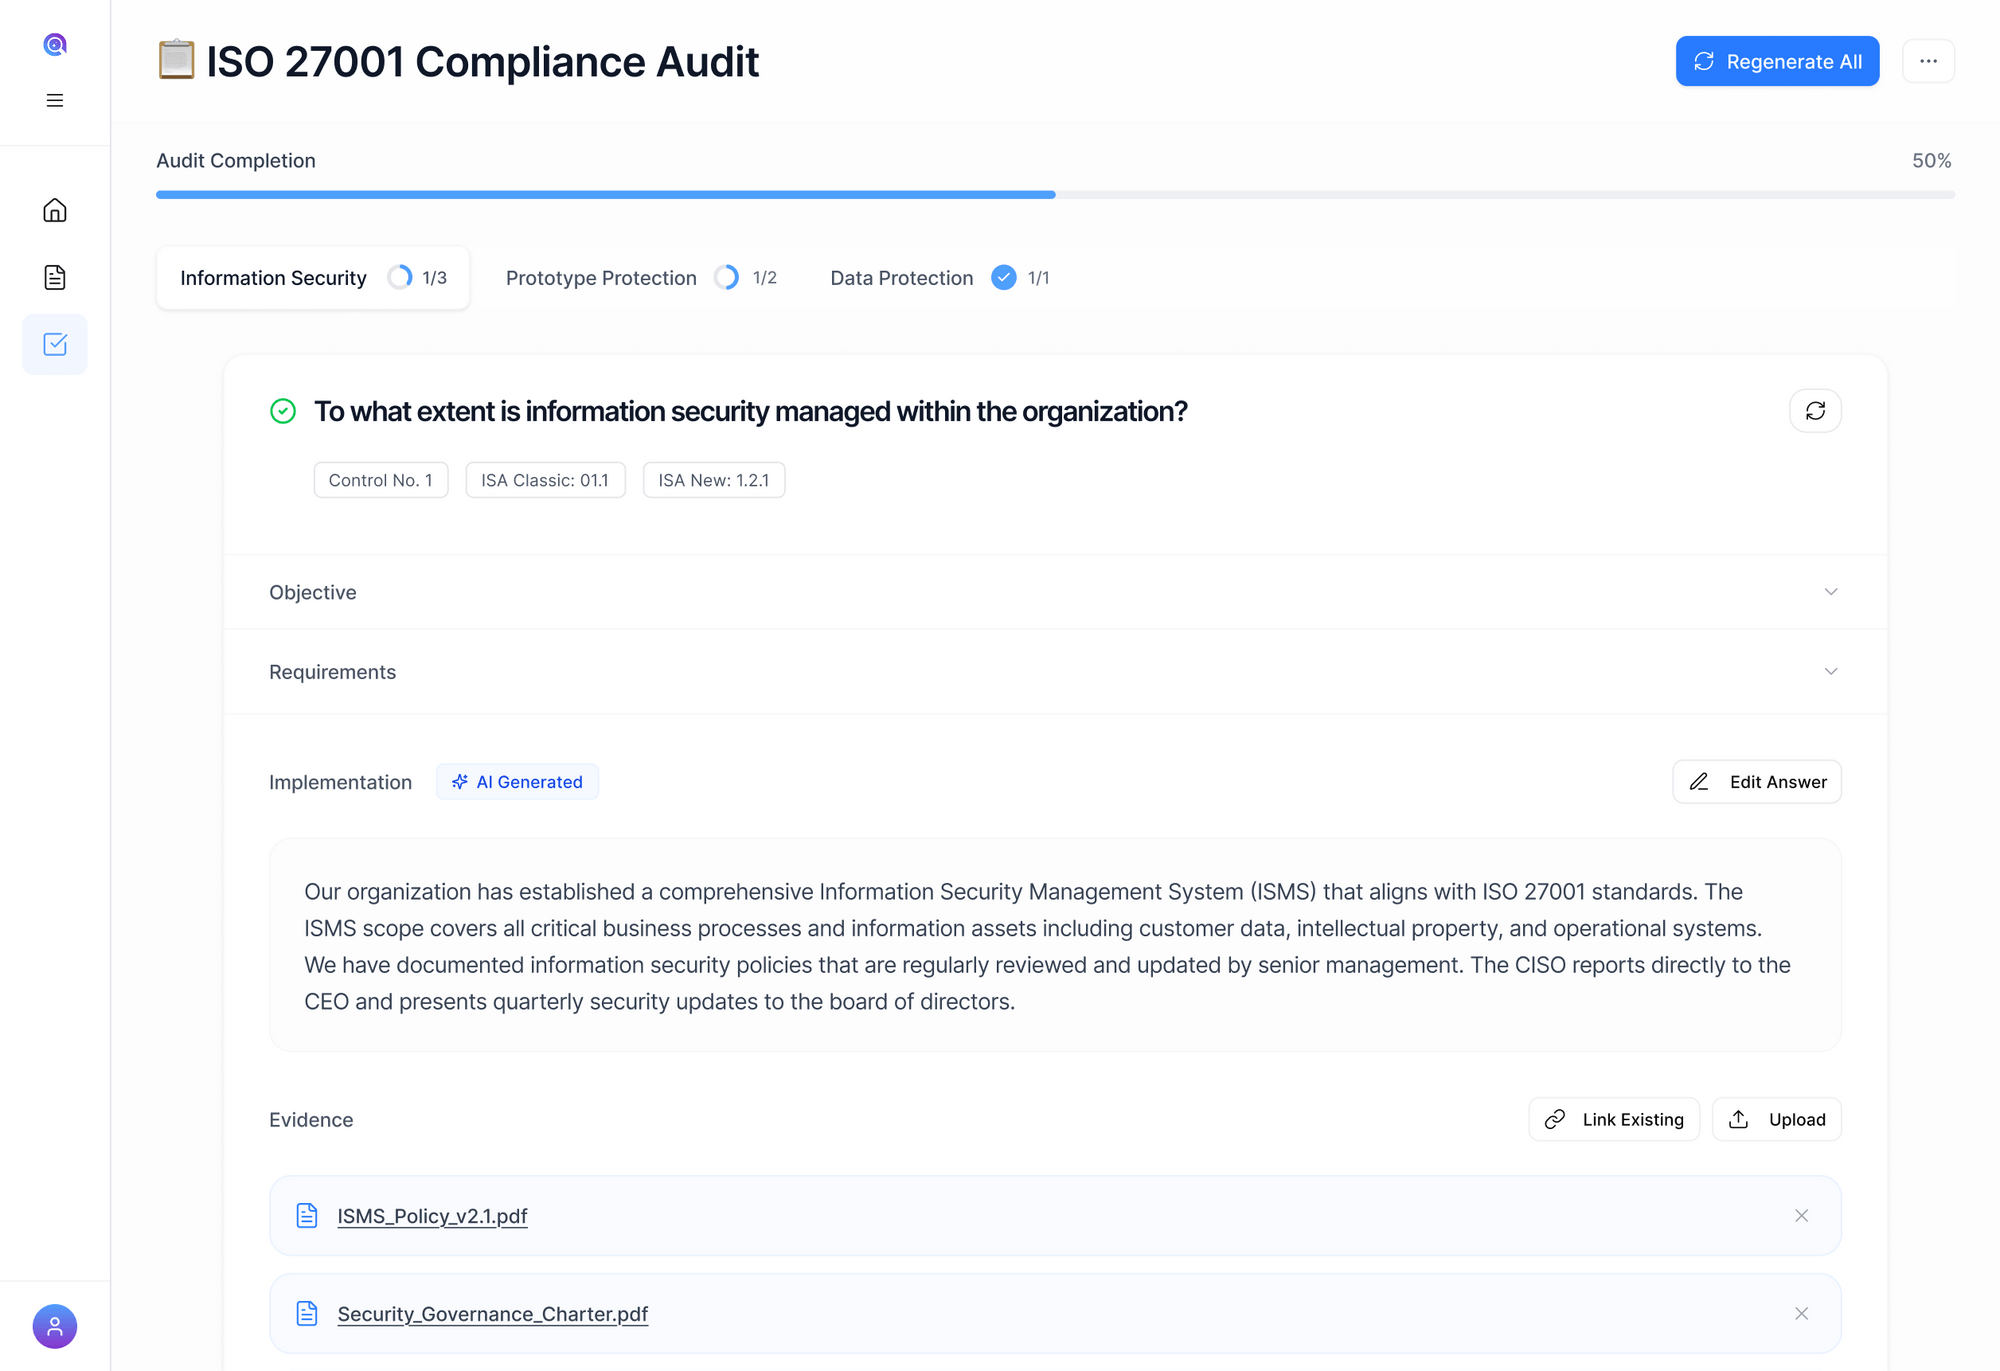Click the Regenerate All button

(x=1777, y=61)
